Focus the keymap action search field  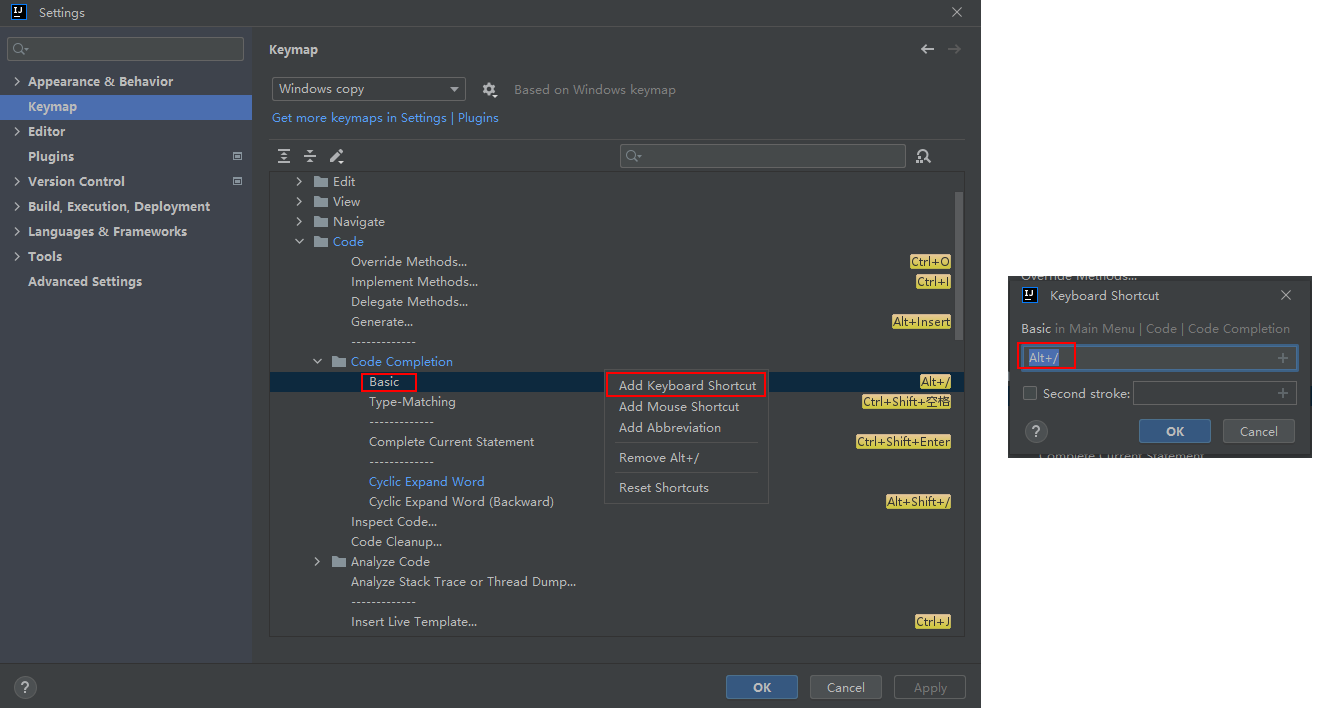tap(762, 156)
